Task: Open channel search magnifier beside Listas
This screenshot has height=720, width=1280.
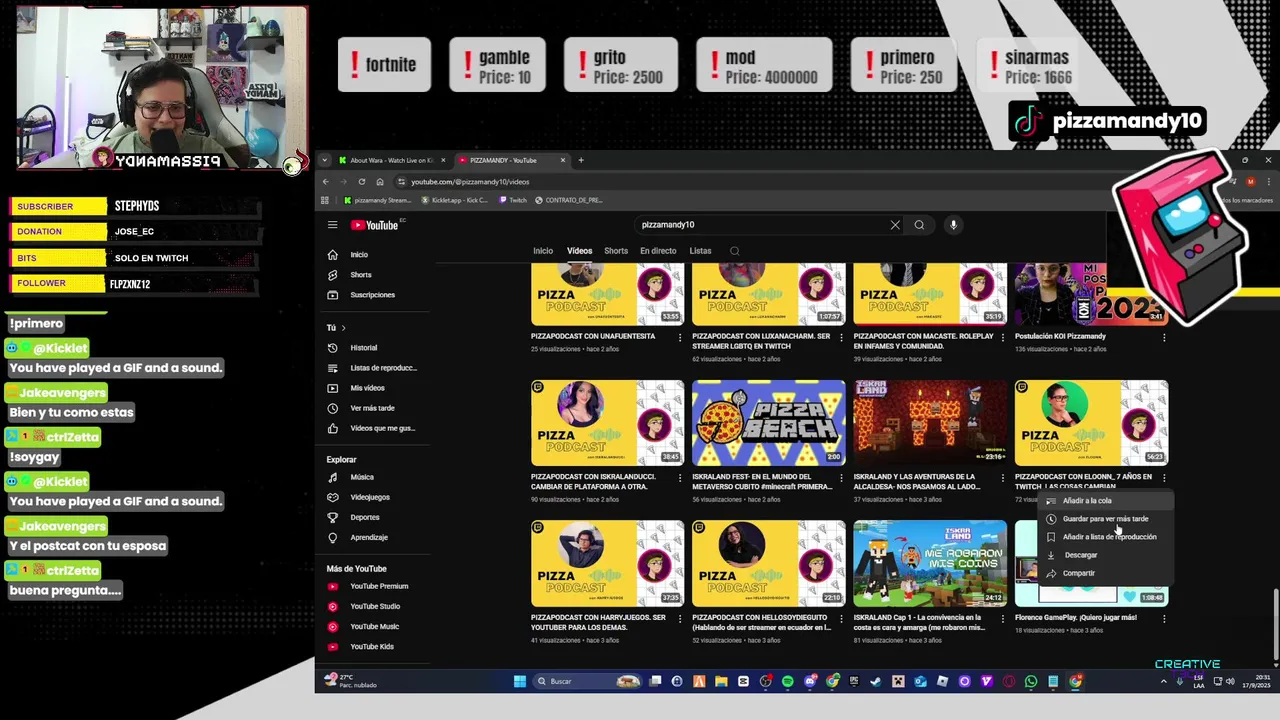Action: pyautogui.click(x=734, y=251)
